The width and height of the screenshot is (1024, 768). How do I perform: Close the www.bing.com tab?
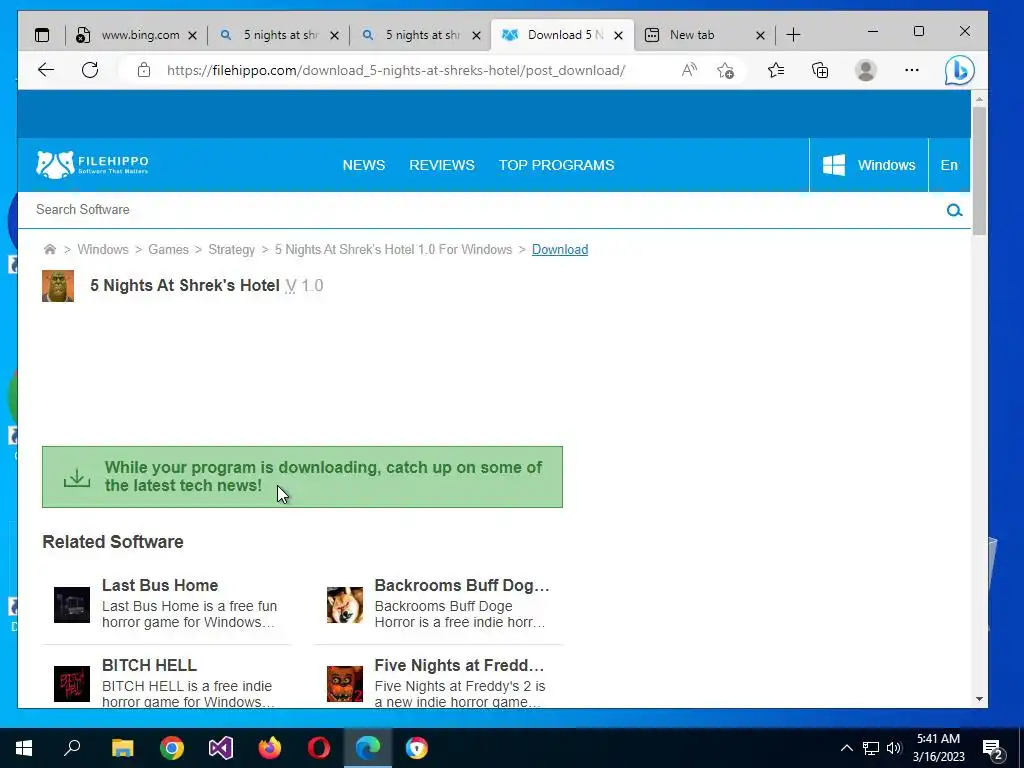pyautogui.click(x=193, y=36)
